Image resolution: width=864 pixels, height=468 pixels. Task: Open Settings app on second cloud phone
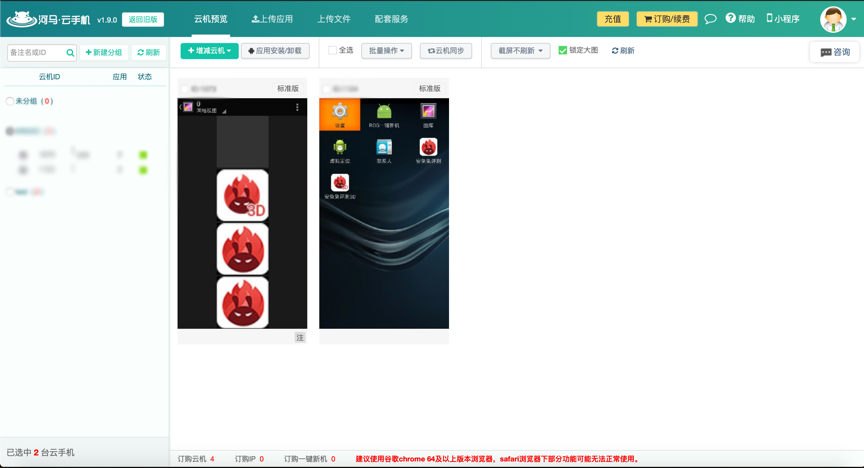(x=340, y=114)
